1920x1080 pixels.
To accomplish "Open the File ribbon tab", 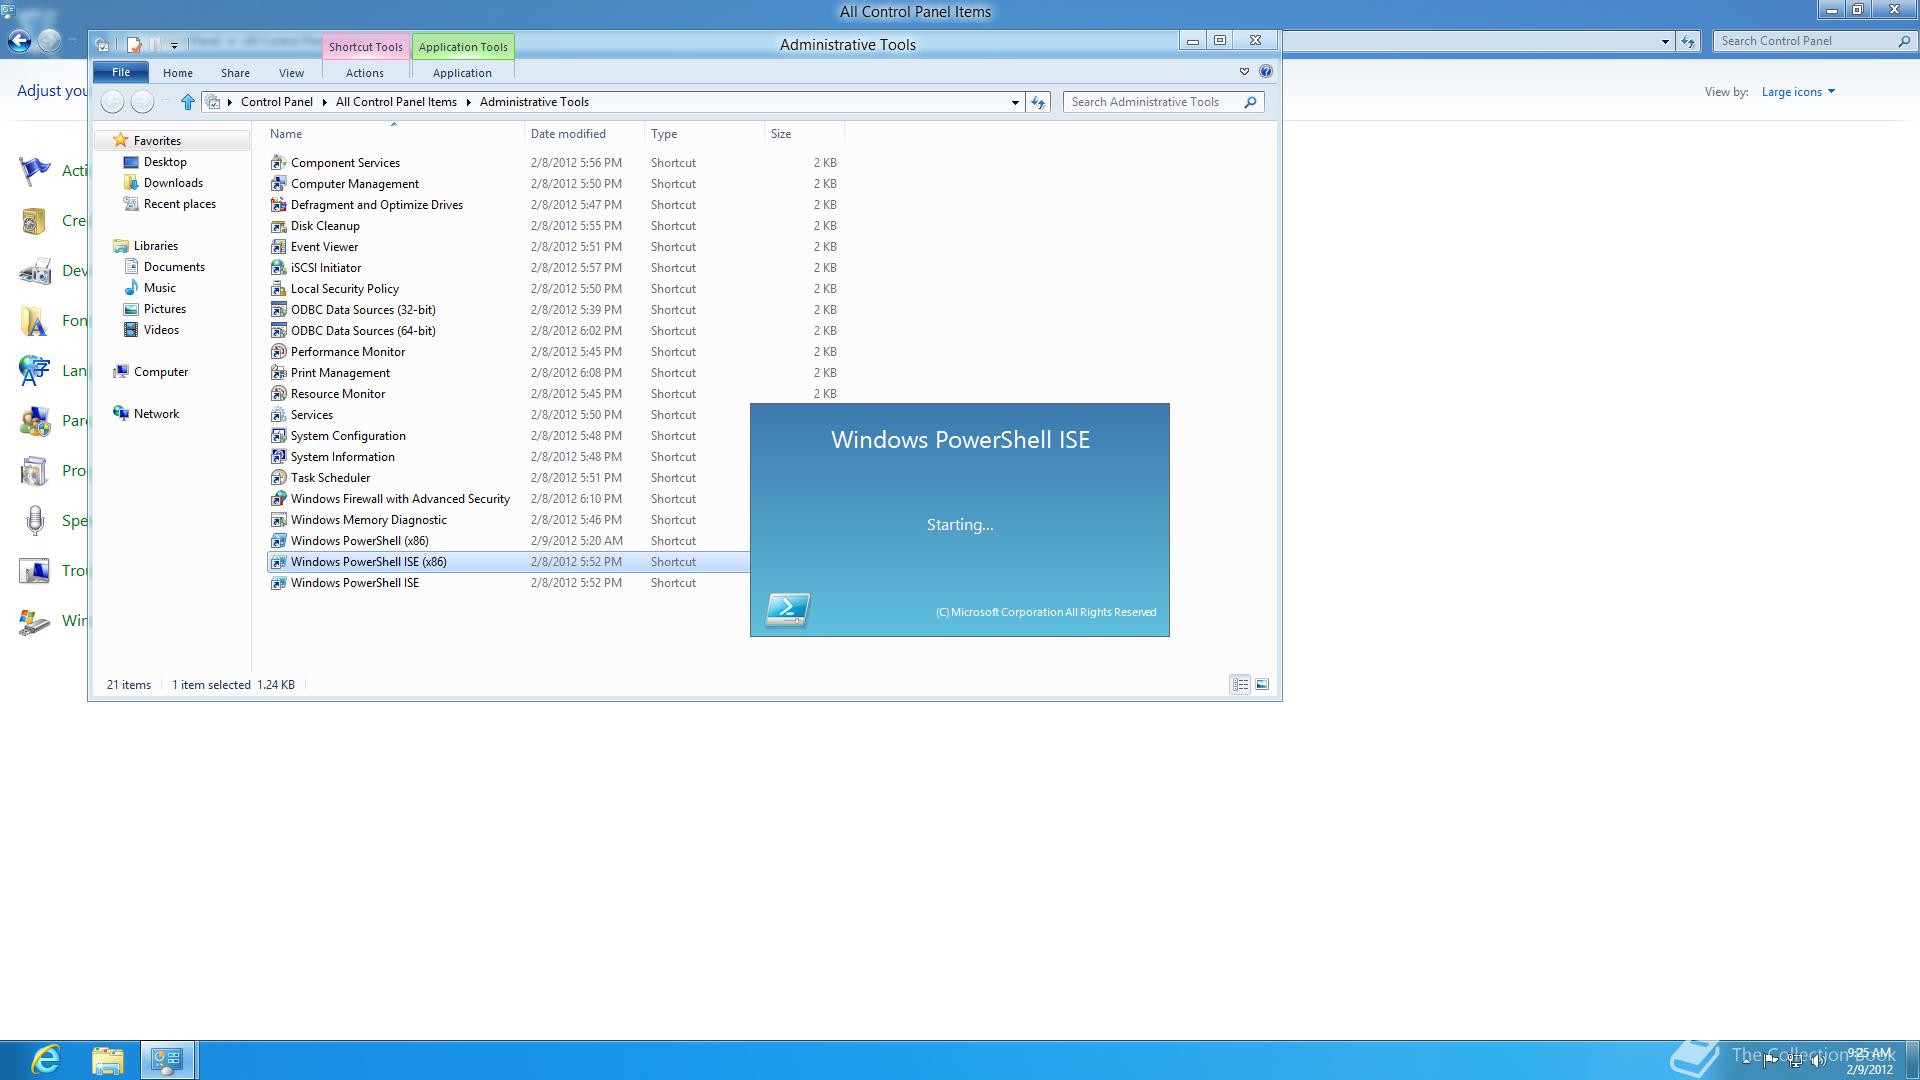I will point(121,72).
